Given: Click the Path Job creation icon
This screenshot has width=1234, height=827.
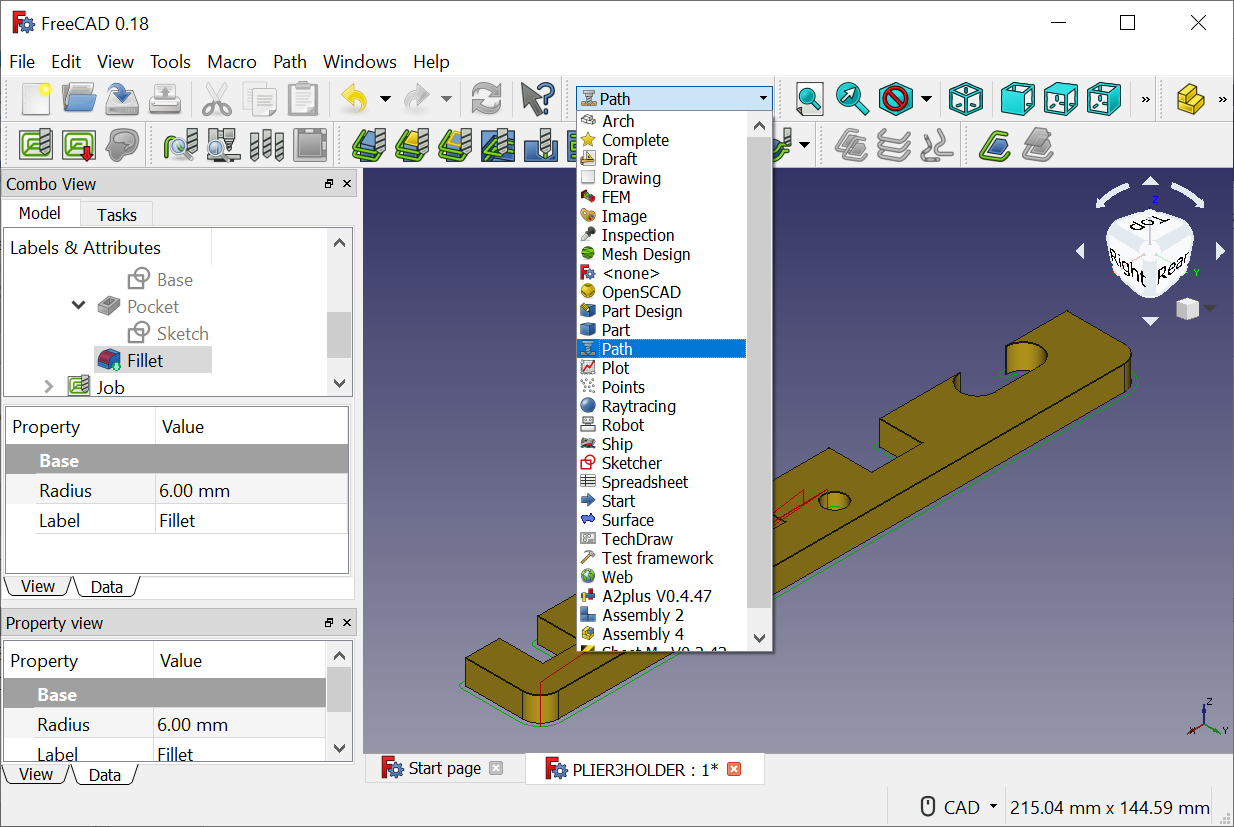Looking at the screenshot, I should pyautogui.click(x=36, y=145).
